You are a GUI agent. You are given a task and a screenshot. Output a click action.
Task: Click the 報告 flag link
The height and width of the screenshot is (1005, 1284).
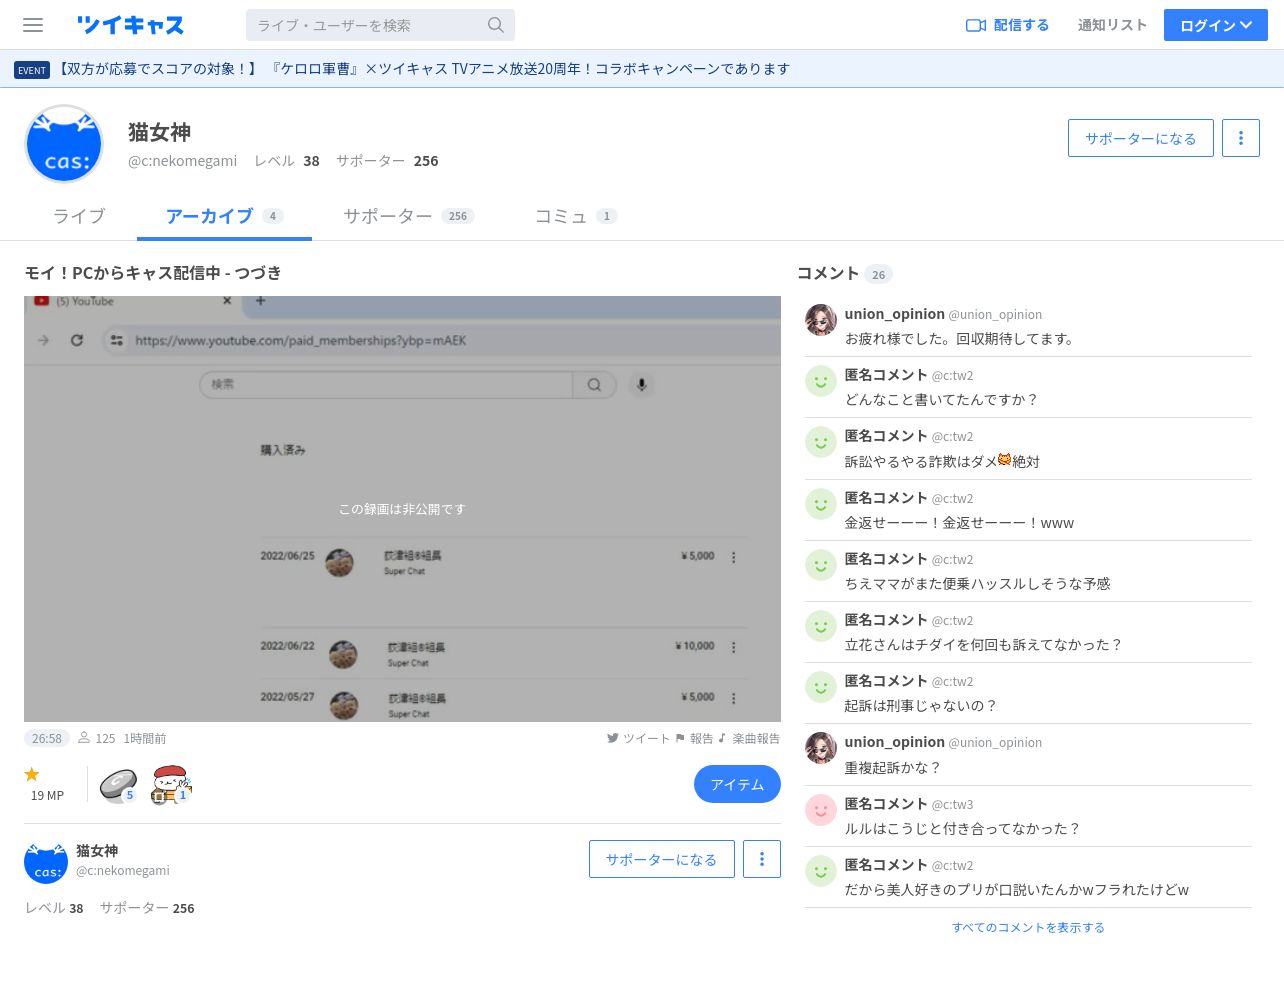694,738
